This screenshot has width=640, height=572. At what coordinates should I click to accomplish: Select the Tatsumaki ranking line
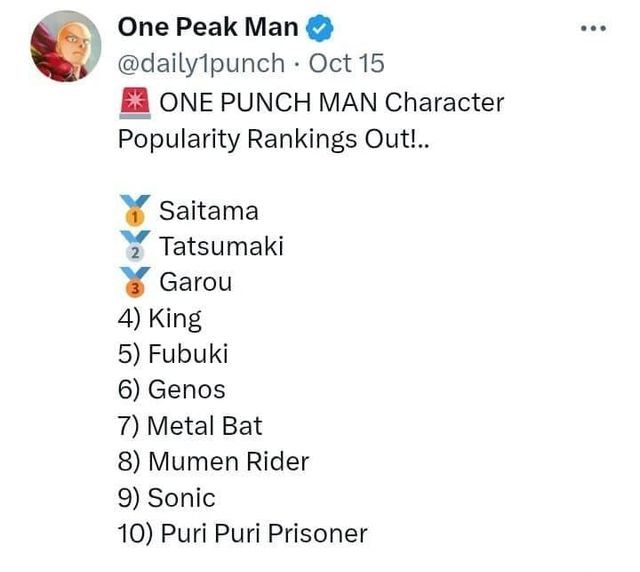tap(220, 246)
